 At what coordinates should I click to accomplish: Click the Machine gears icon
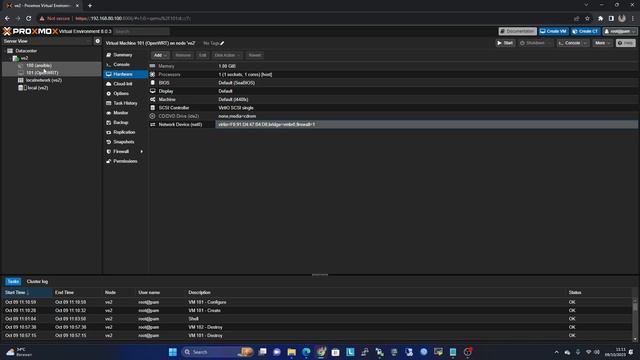click(x=153, y=99)
